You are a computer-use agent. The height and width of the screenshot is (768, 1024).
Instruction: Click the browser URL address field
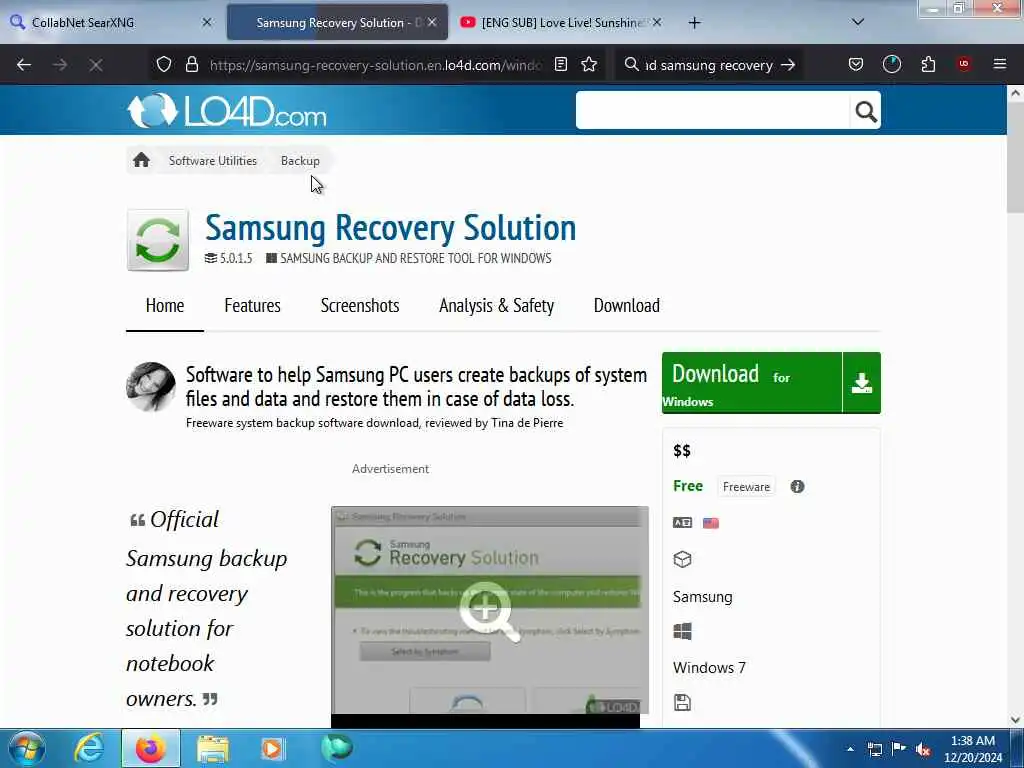[376, 65]
